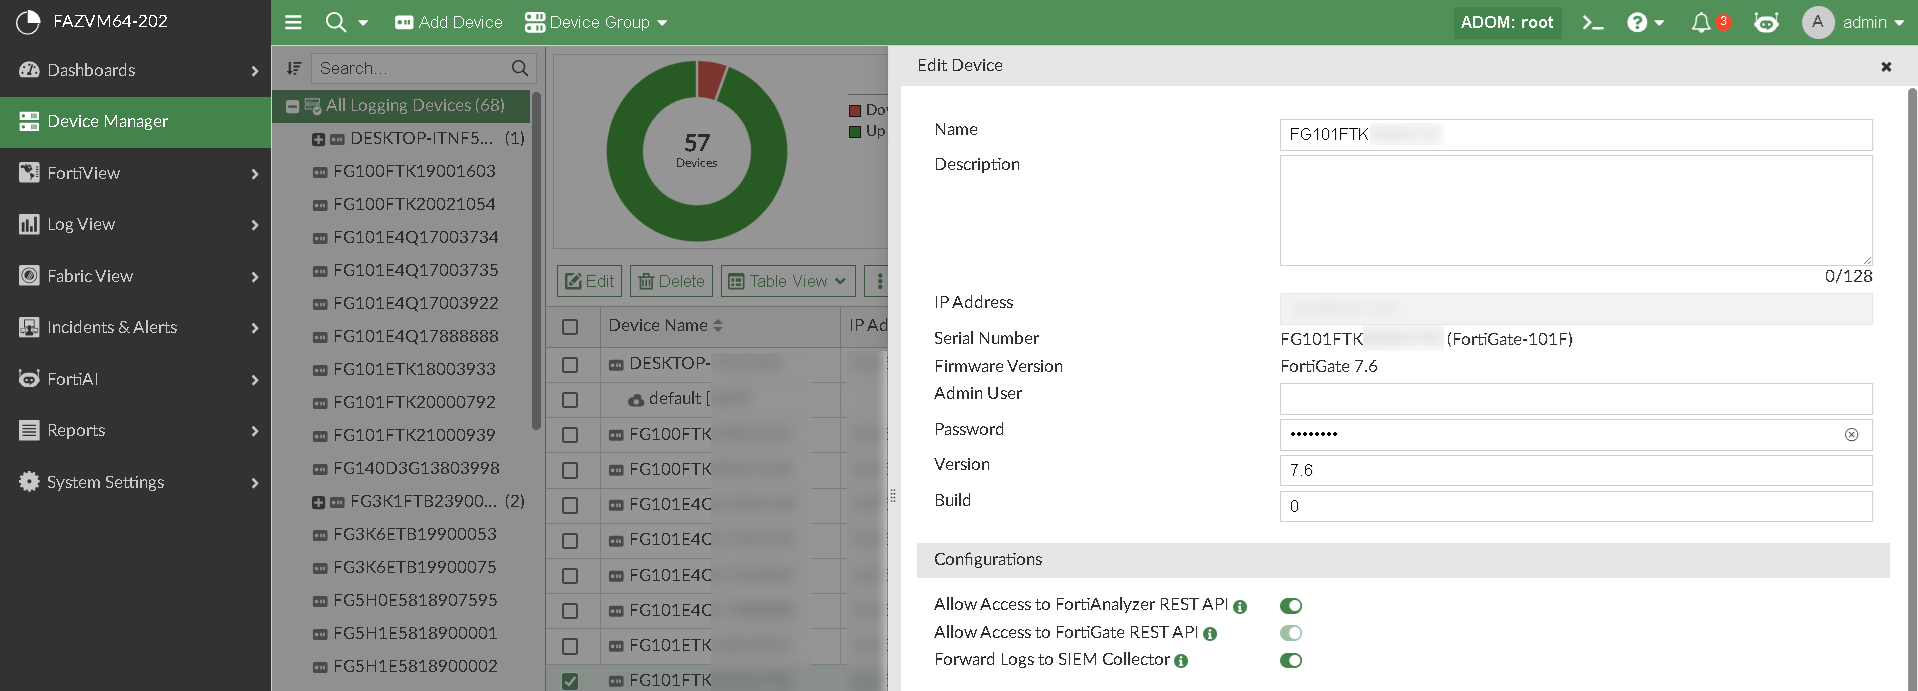Toggle the hamburger sidebar menu icon
The height and width of the screenshot is (691, 1918).
click(x=293, y=22)
